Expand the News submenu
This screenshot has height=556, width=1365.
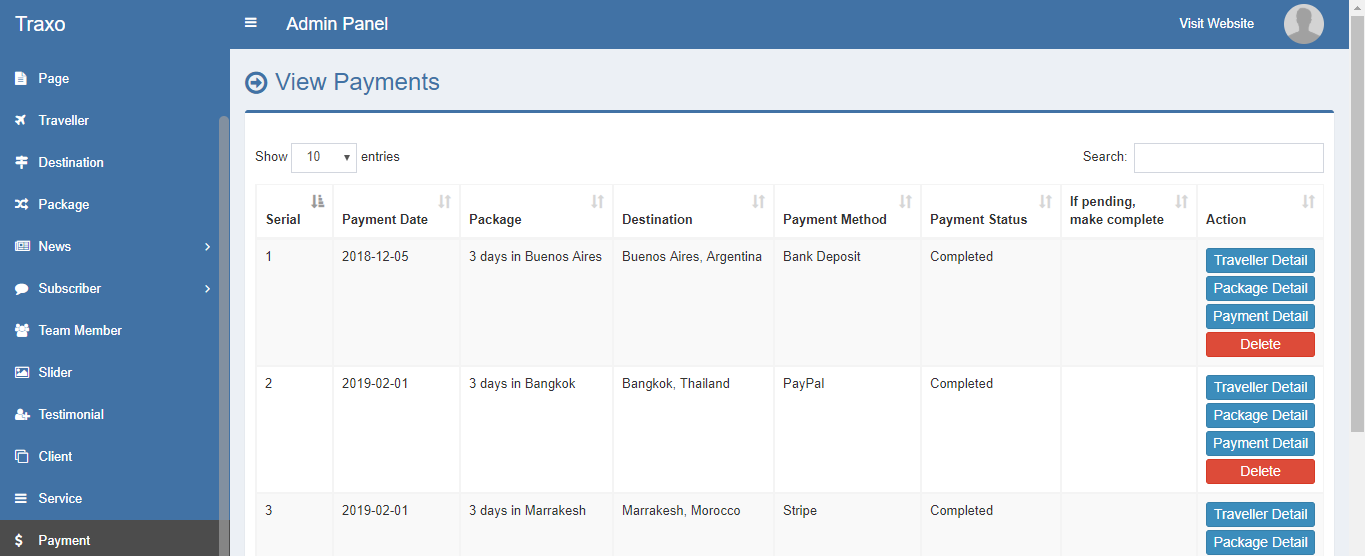coord(207,246)
